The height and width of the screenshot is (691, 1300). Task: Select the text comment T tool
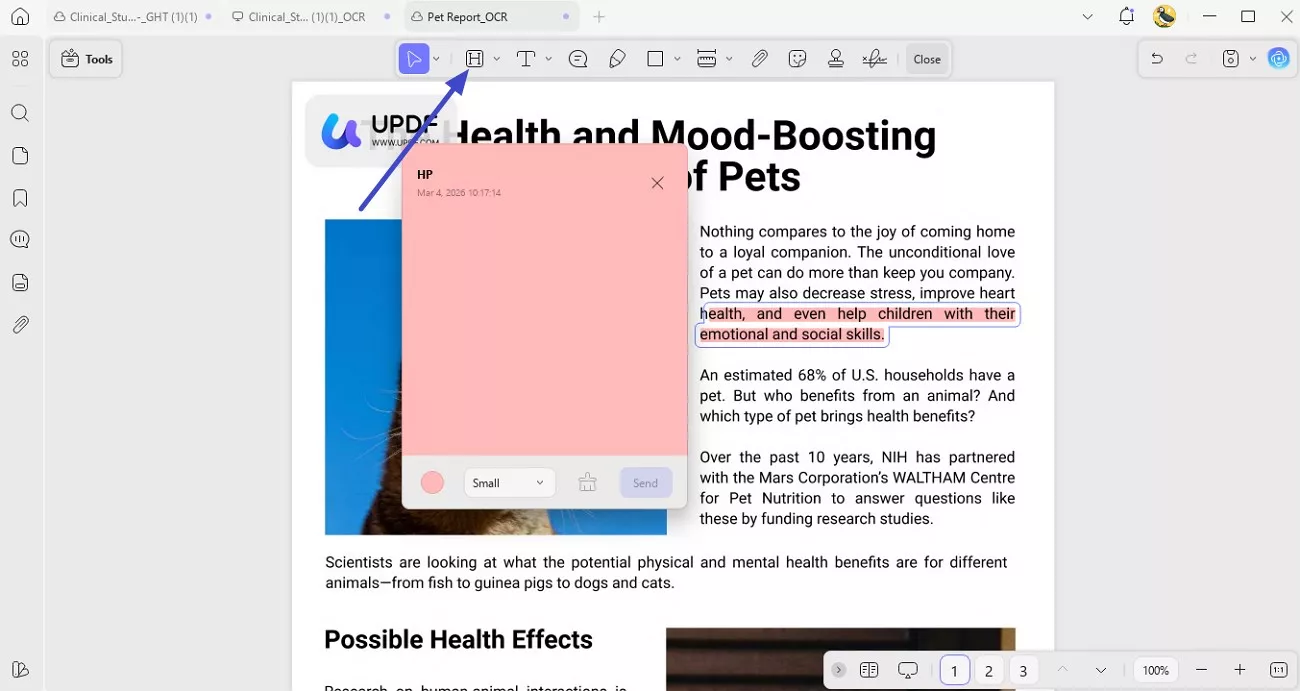(526, 59)
